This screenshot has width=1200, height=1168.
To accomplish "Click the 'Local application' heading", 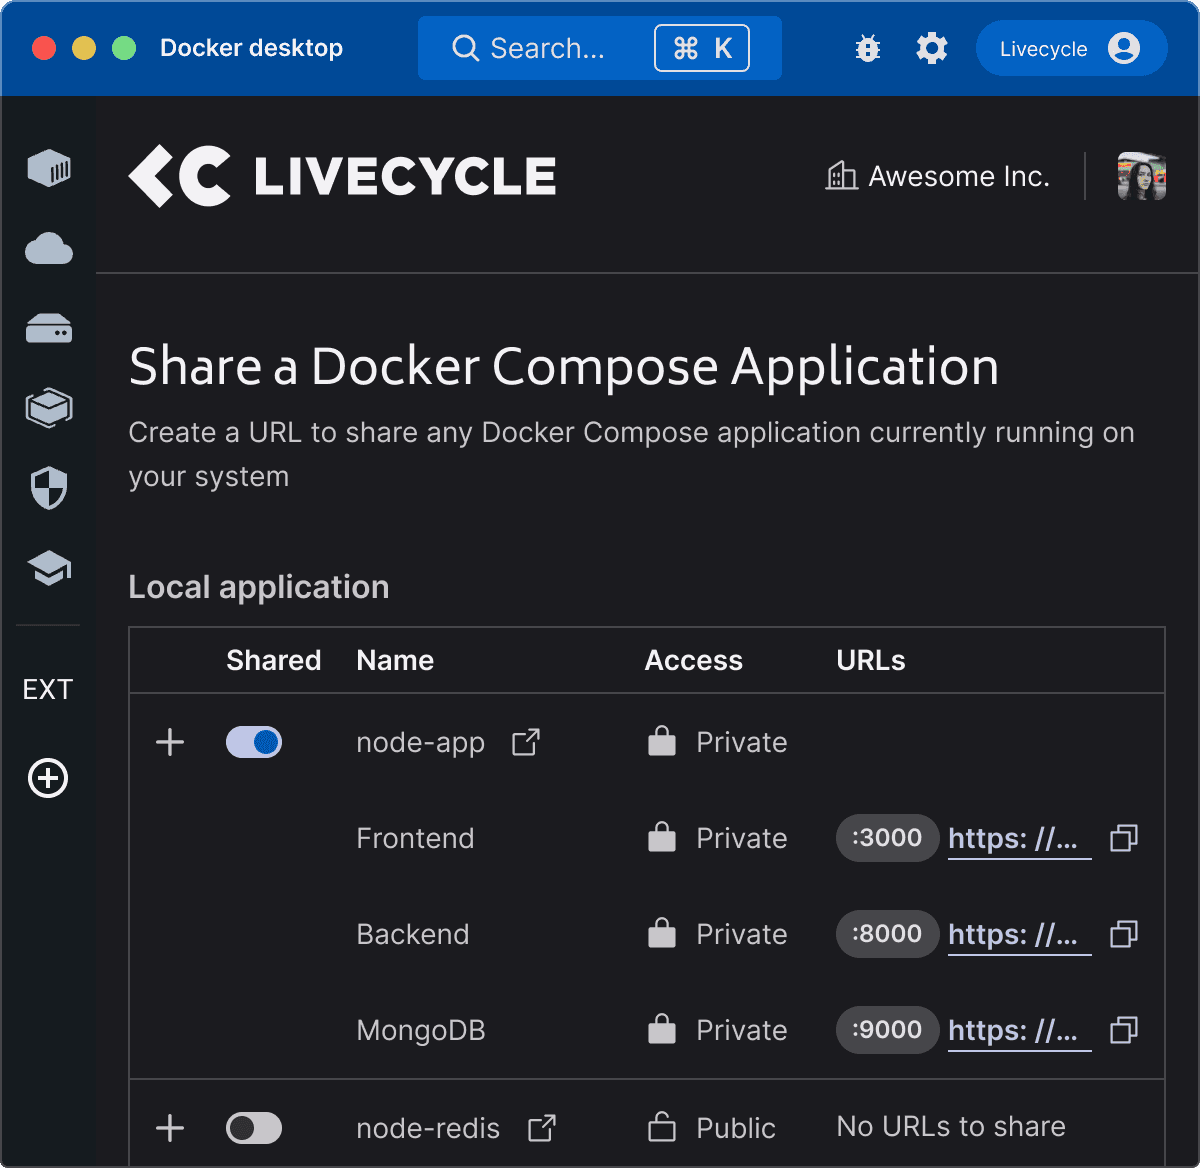I will point(259,587).
